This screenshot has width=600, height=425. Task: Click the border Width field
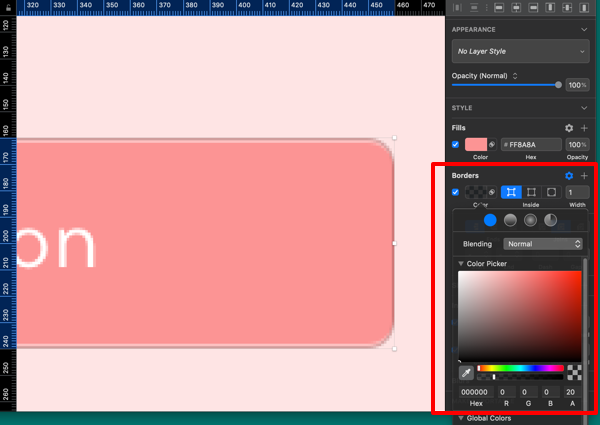point(577,192)
